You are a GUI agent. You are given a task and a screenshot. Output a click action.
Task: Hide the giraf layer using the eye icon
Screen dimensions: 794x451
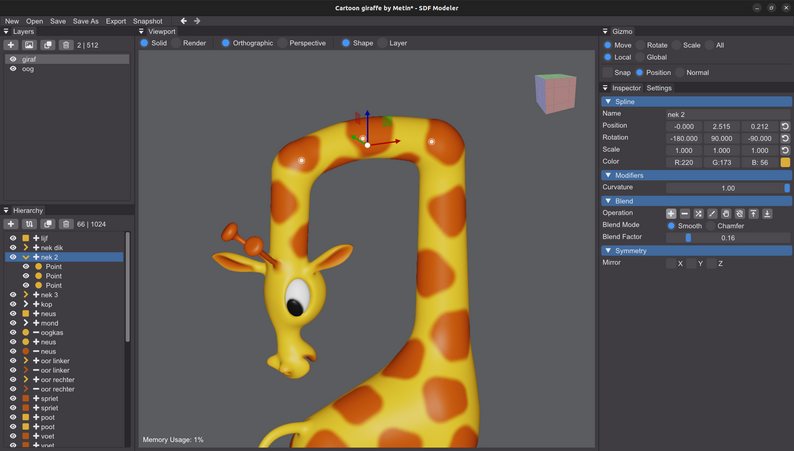tap(13, 59)
